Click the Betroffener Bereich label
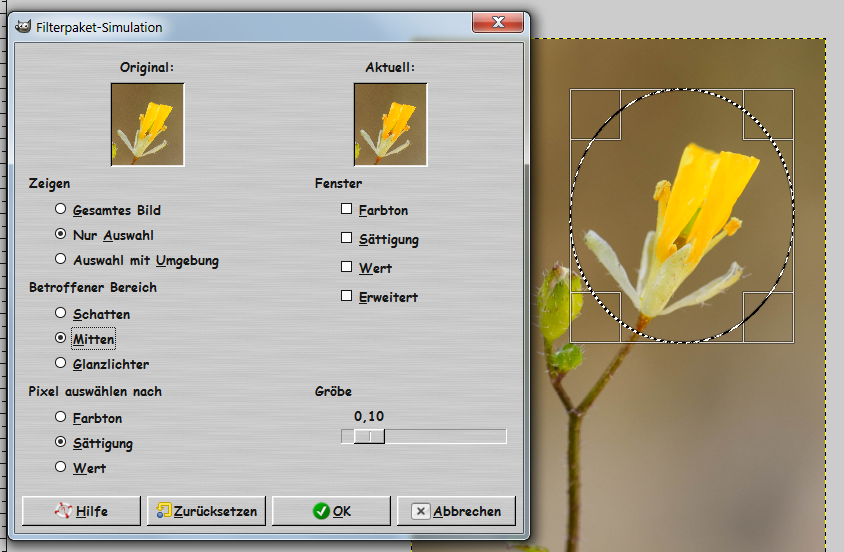The width and height of the screenshot is (844, 552). pos(93,287)
